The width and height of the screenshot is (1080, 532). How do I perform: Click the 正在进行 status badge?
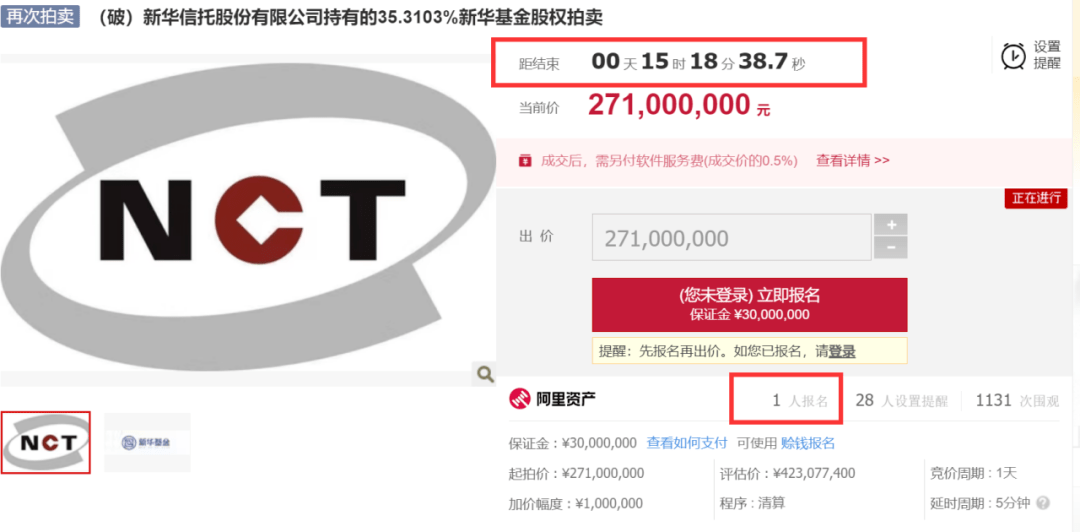click(x=1036, y=198)
